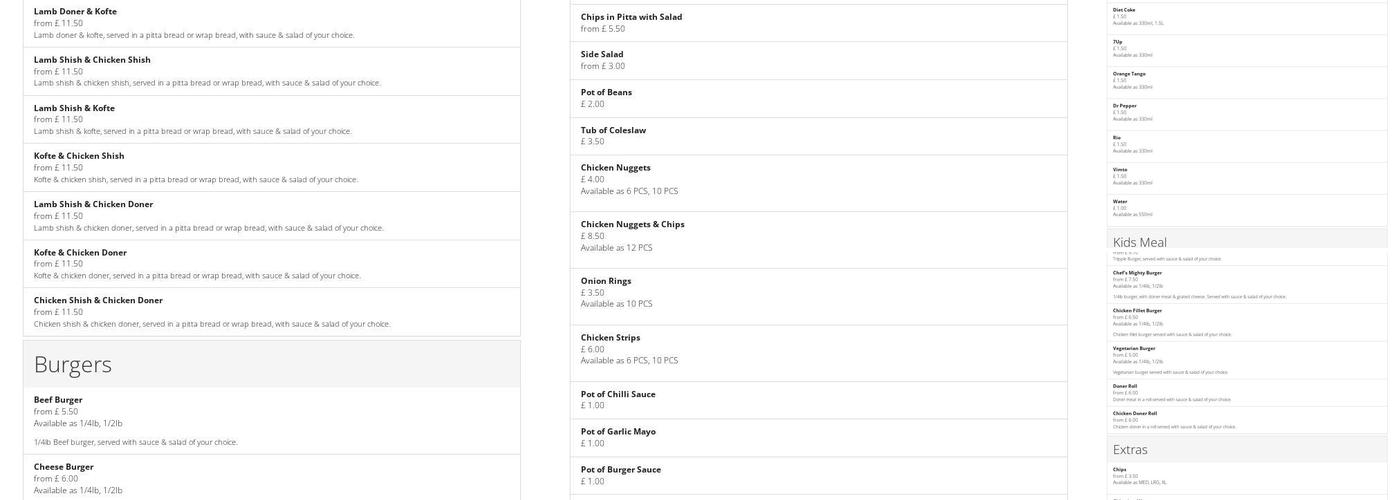This screenshot has height=500, width=1400.
Task: Choose Chicken Nuggets & Chips
Action: (x=632, y=224)
